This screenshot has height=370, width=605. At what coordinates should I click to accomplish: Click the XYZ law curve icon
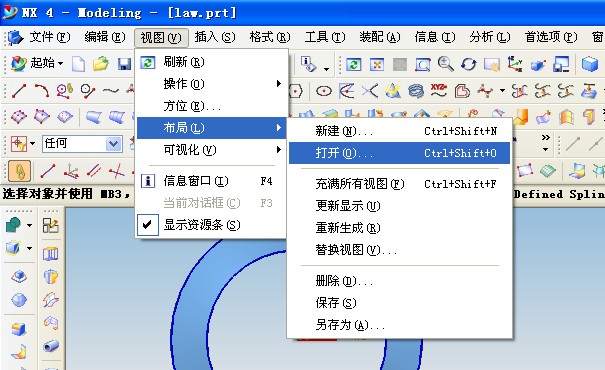[439, 91]
